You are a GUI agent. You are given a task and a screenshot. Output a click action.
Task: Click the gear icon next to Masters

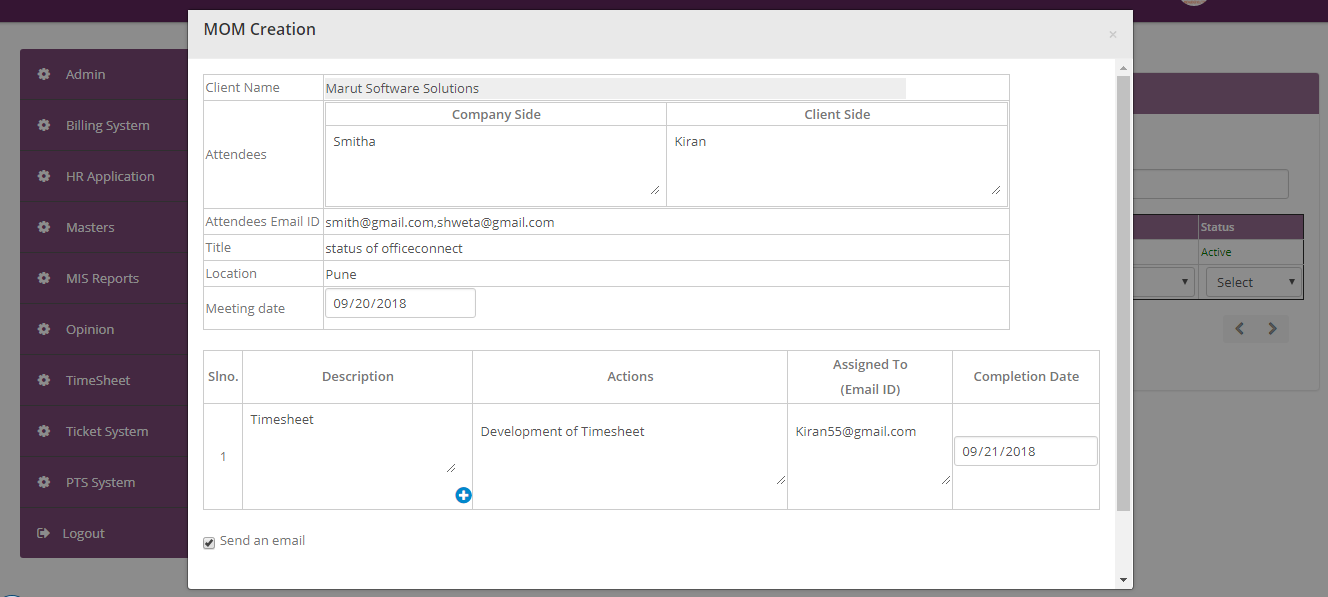tap(44, 227)
